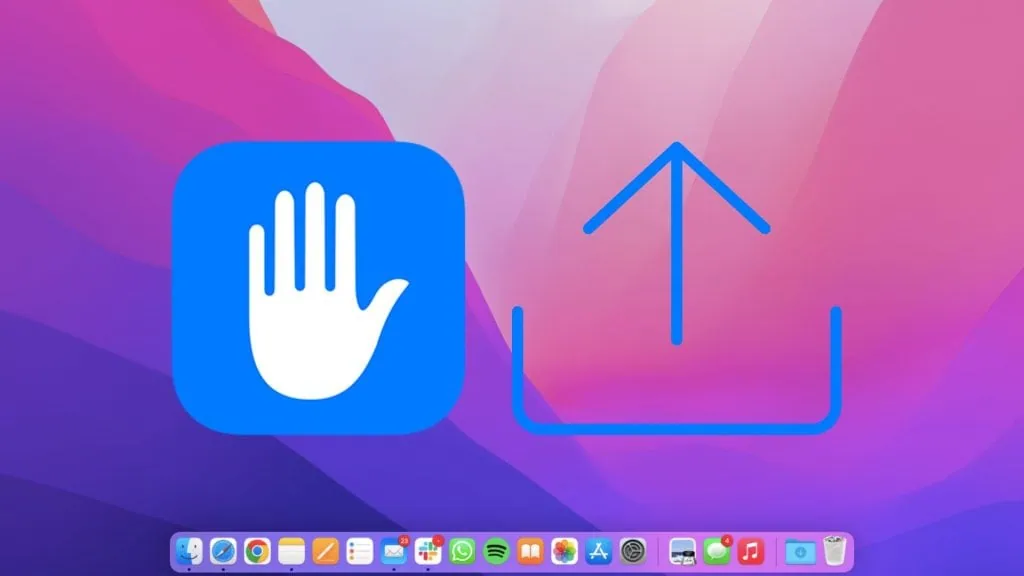
Task: Open Spotify to play music
Action: pyautogui.click(x=496, y=548)
